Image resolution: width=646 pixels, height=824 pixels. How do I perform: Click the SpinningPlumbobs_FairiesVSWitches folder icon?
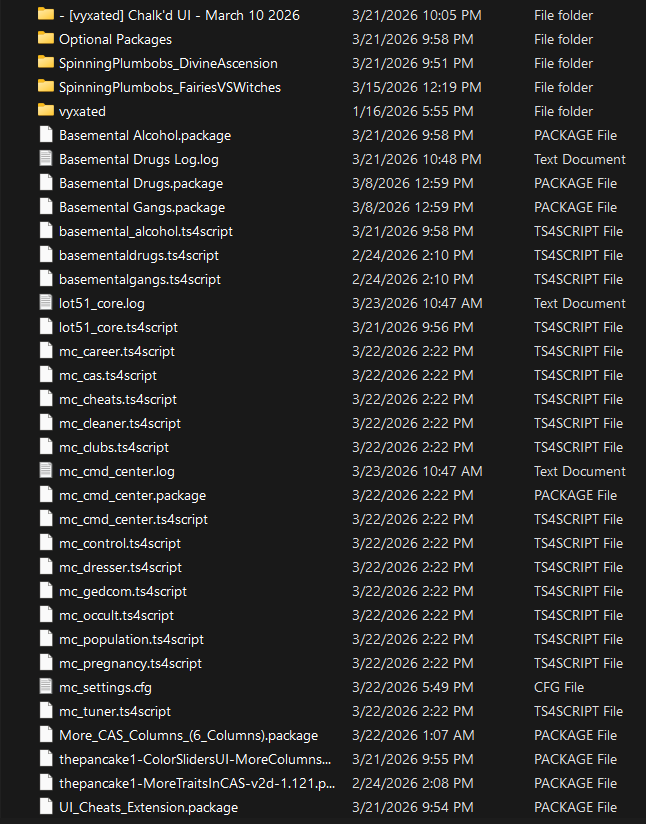(x=46, y=86)
